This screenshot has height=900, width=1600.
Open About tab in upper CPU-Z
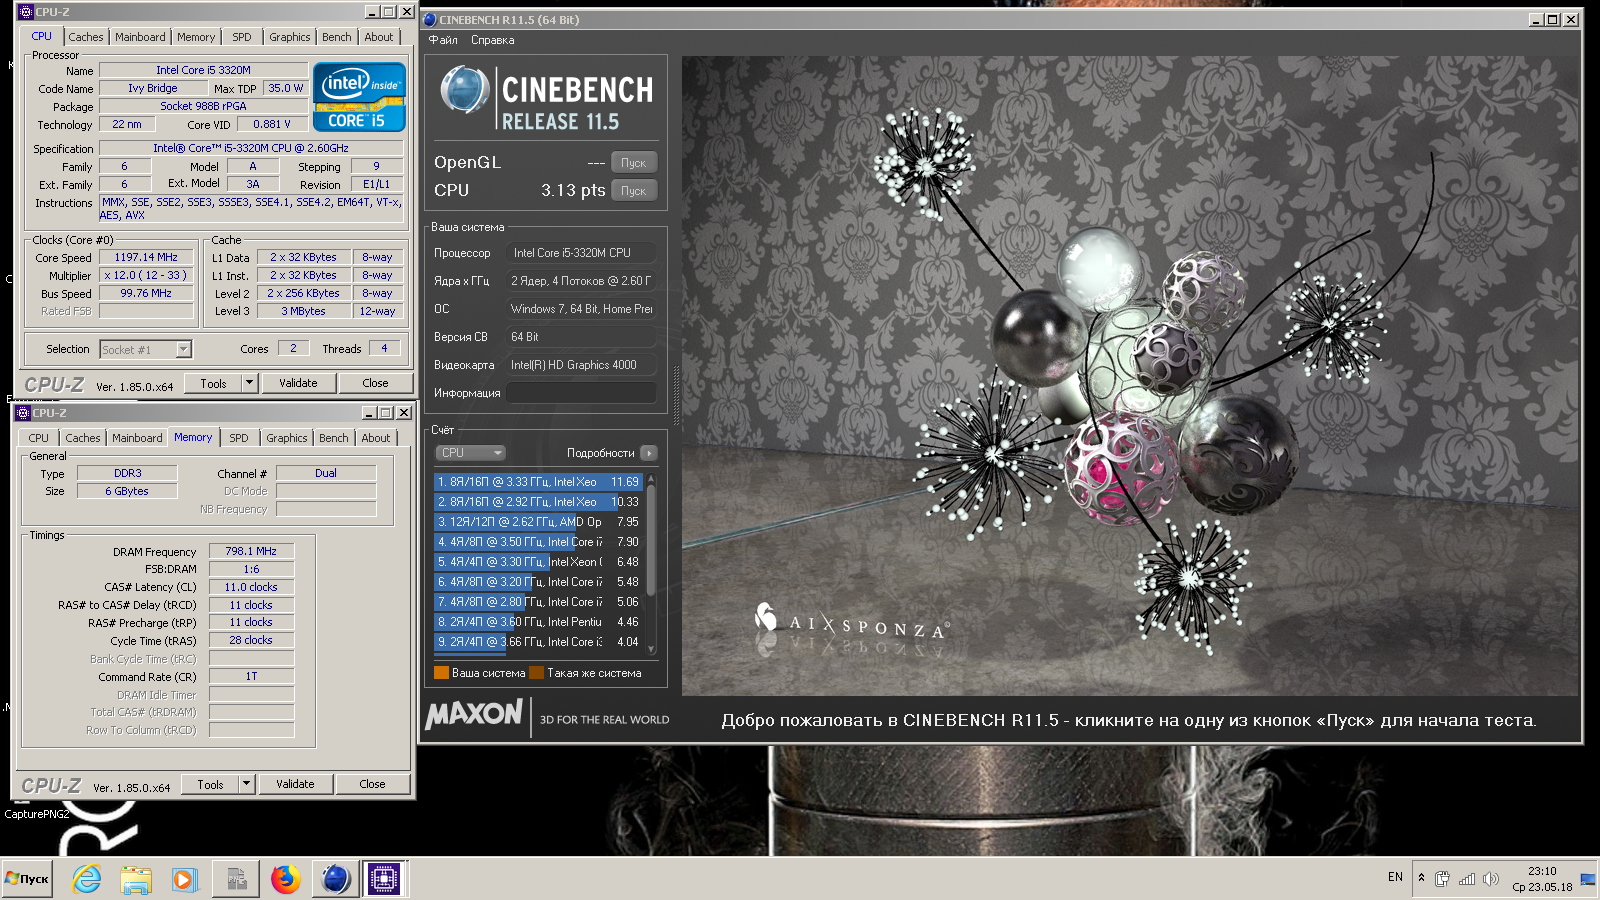click(x=379, y=37)
